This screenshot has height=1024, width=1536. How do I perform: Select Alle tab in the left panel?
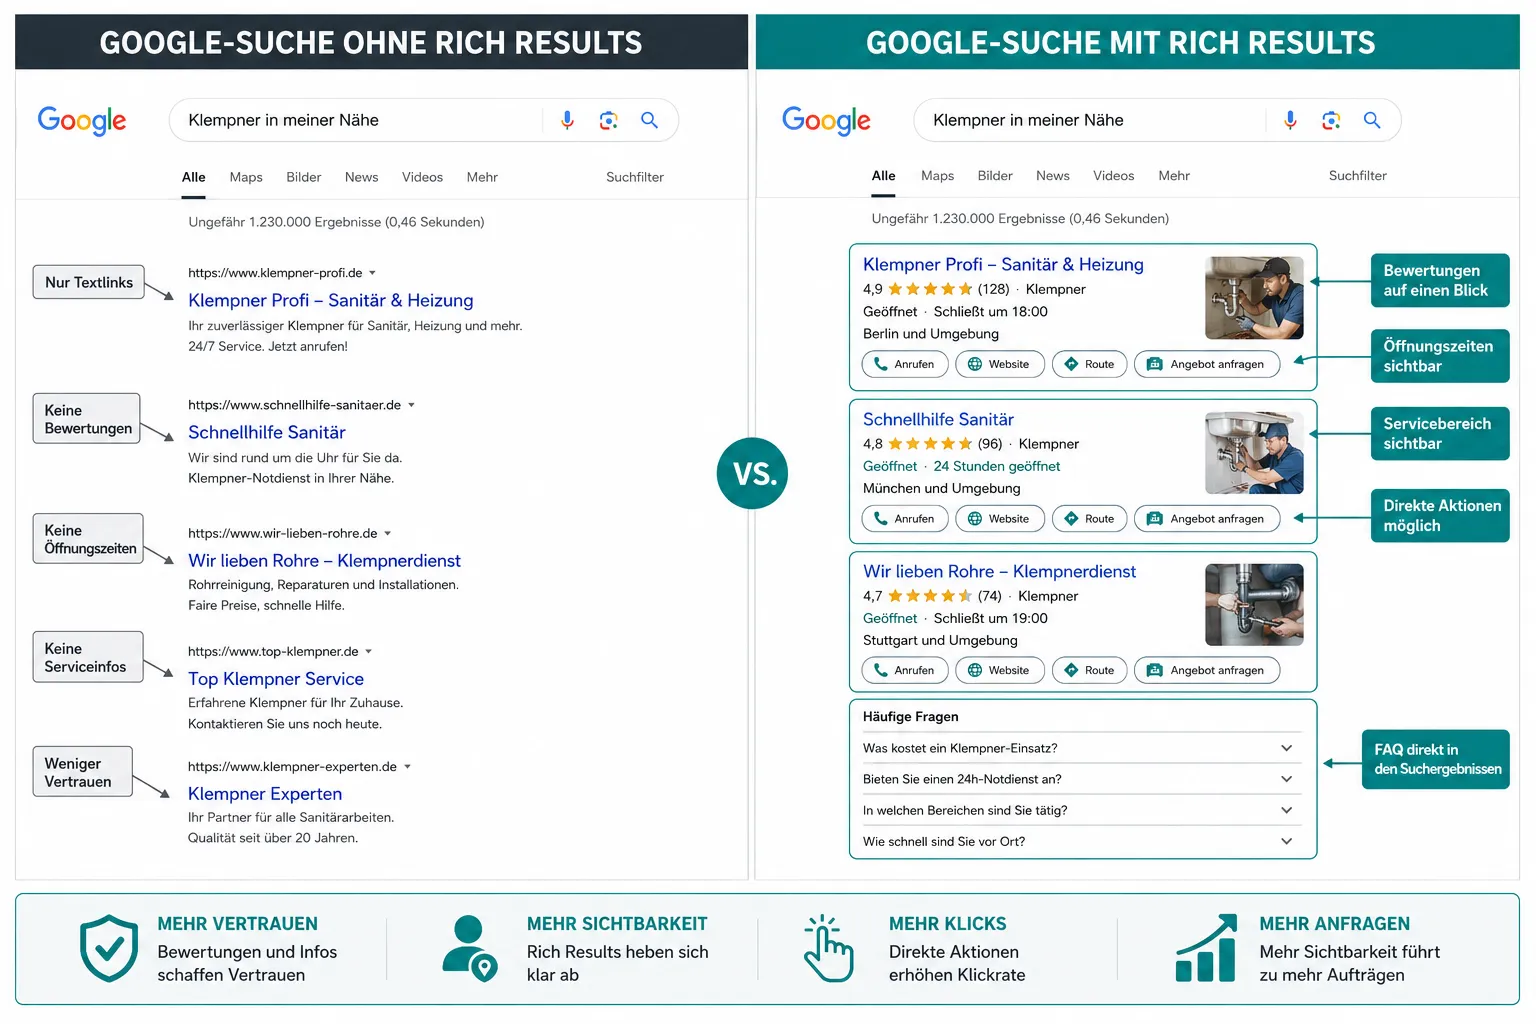coord(194,177)
